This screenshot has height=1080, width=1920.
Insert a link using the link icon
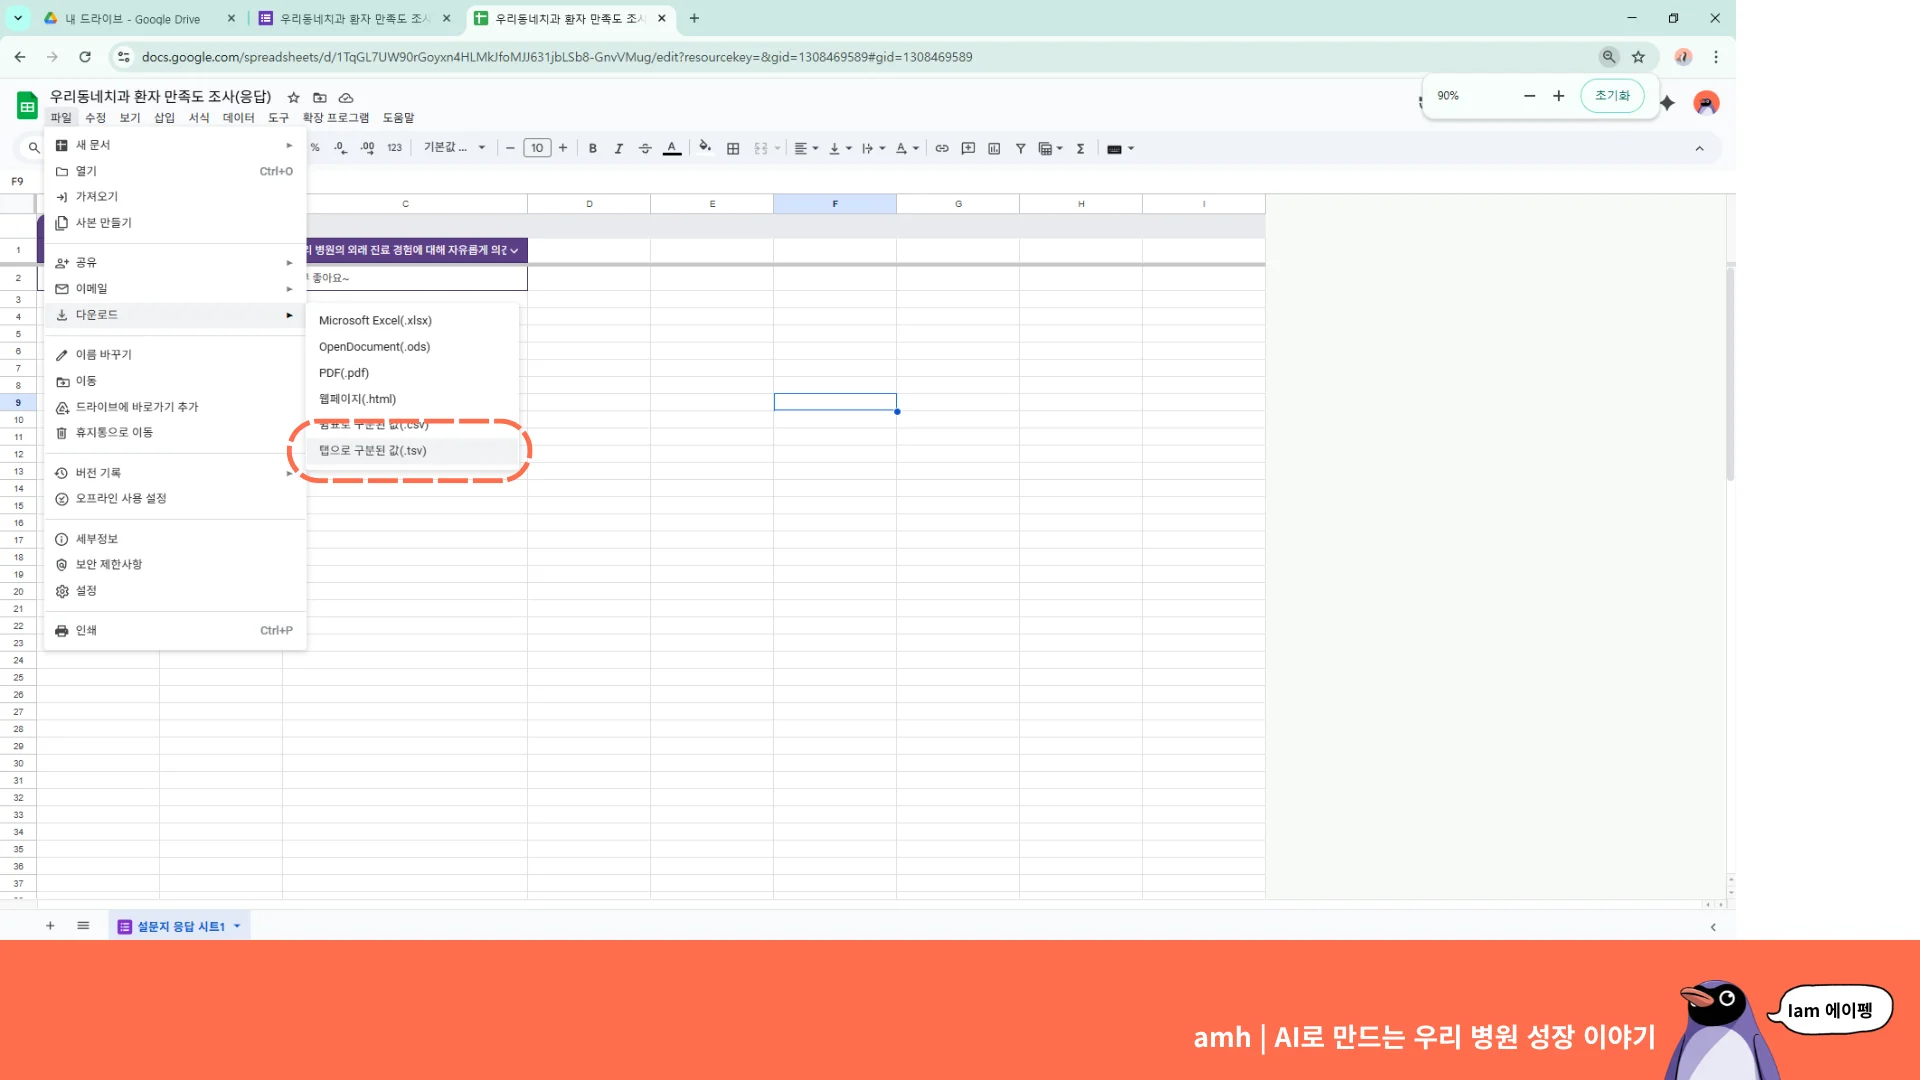pyautogui.click(x=942, y=149)
